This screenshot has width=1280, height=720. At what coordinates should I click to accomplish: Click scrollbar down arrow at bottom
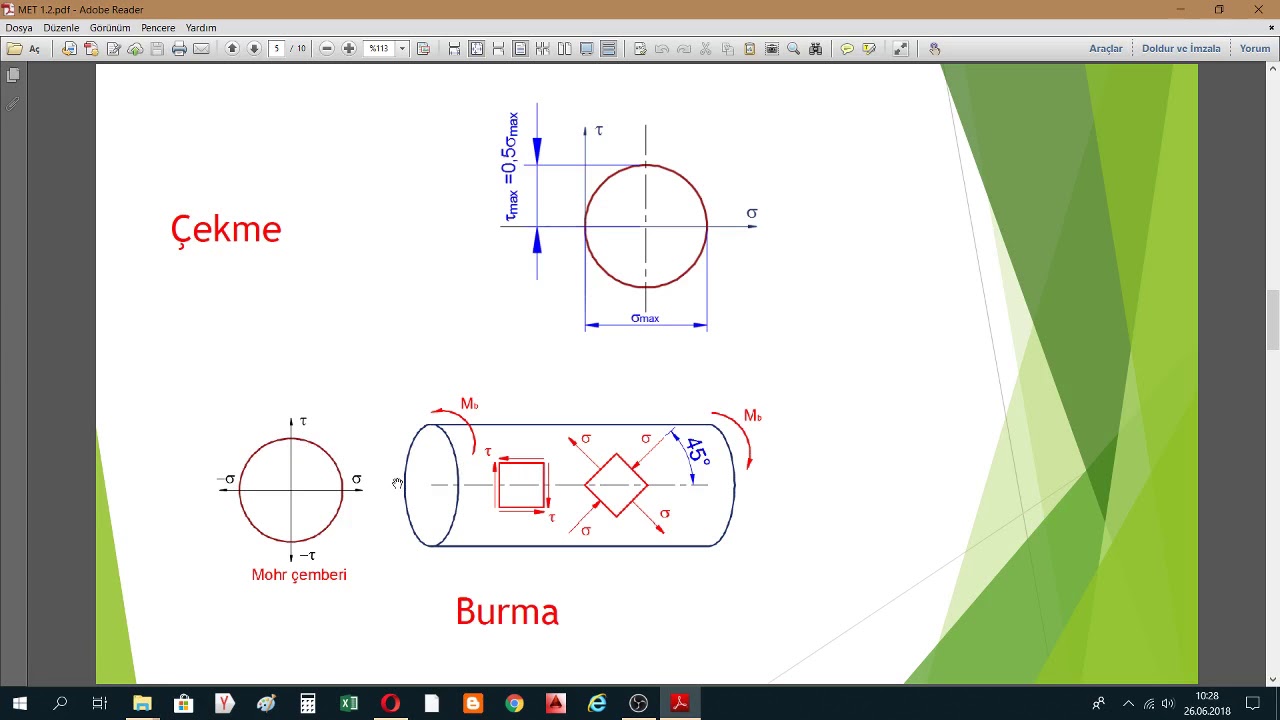coord(1272,679)
